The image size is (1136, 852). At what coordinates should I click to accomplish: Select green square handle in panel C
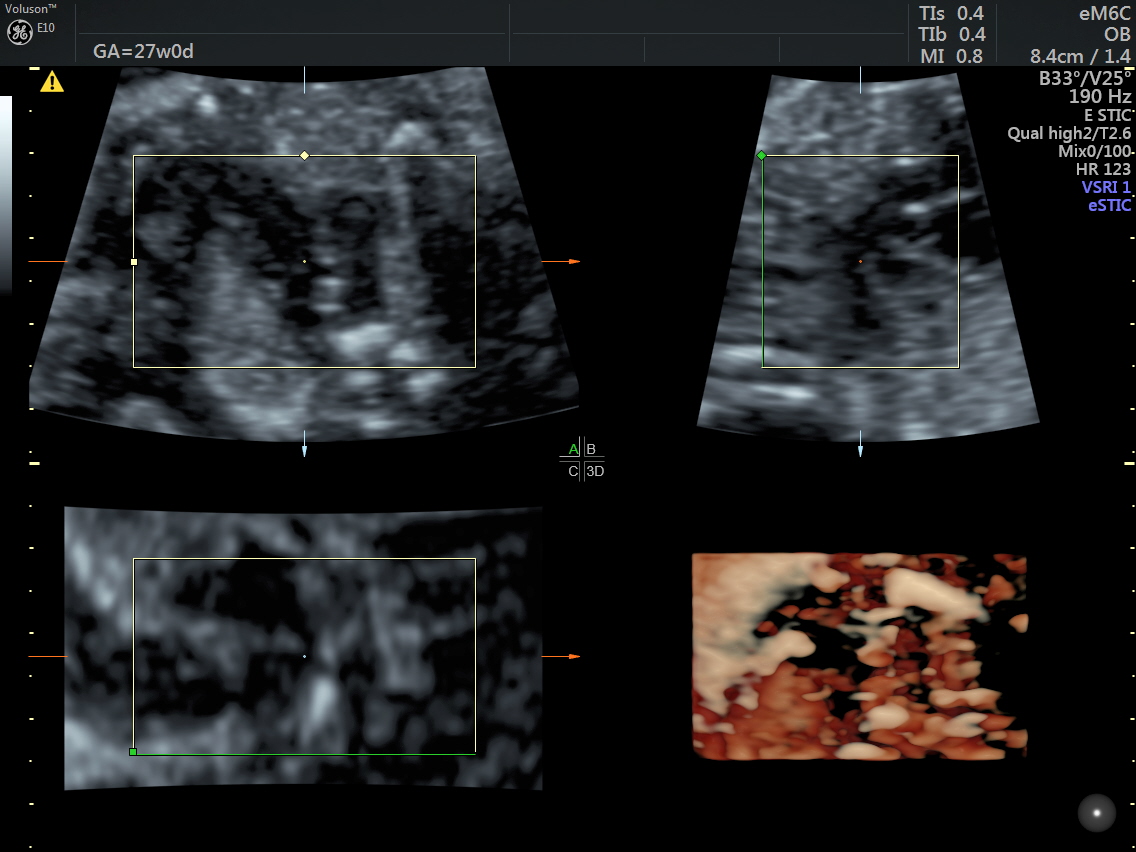(x=133, y=751)
